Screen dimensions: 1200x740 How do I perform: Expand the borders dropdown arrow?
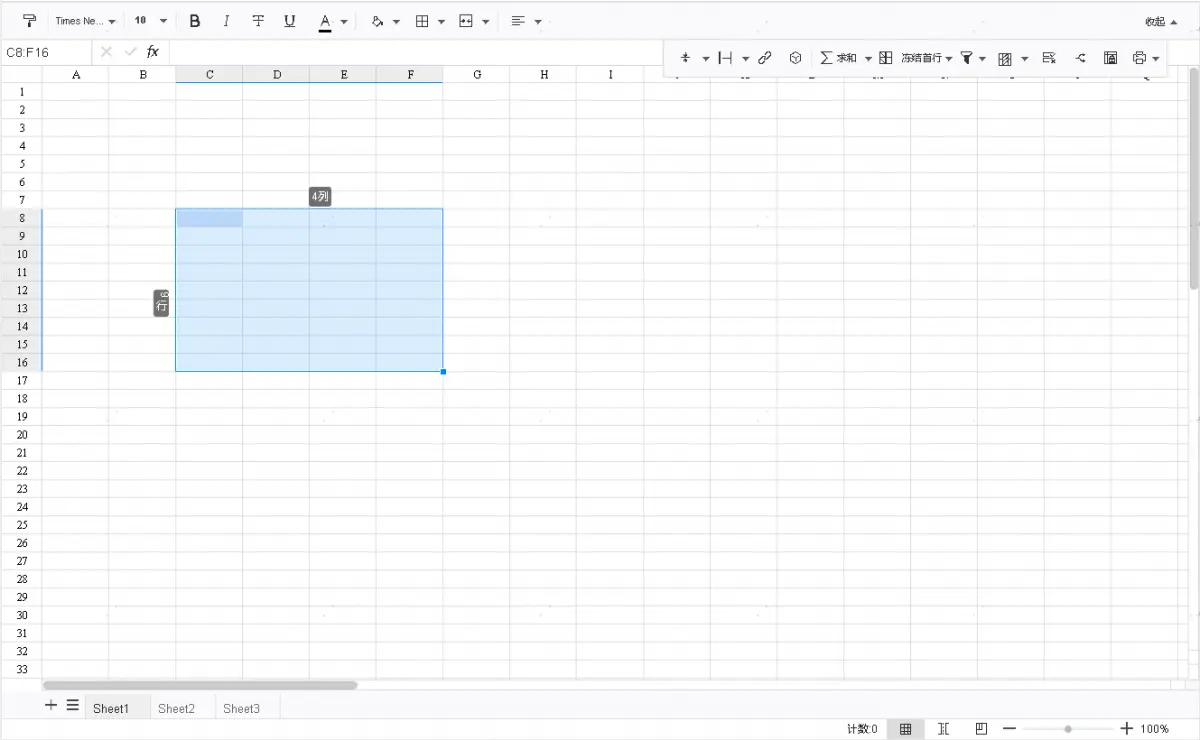(441, 21)
